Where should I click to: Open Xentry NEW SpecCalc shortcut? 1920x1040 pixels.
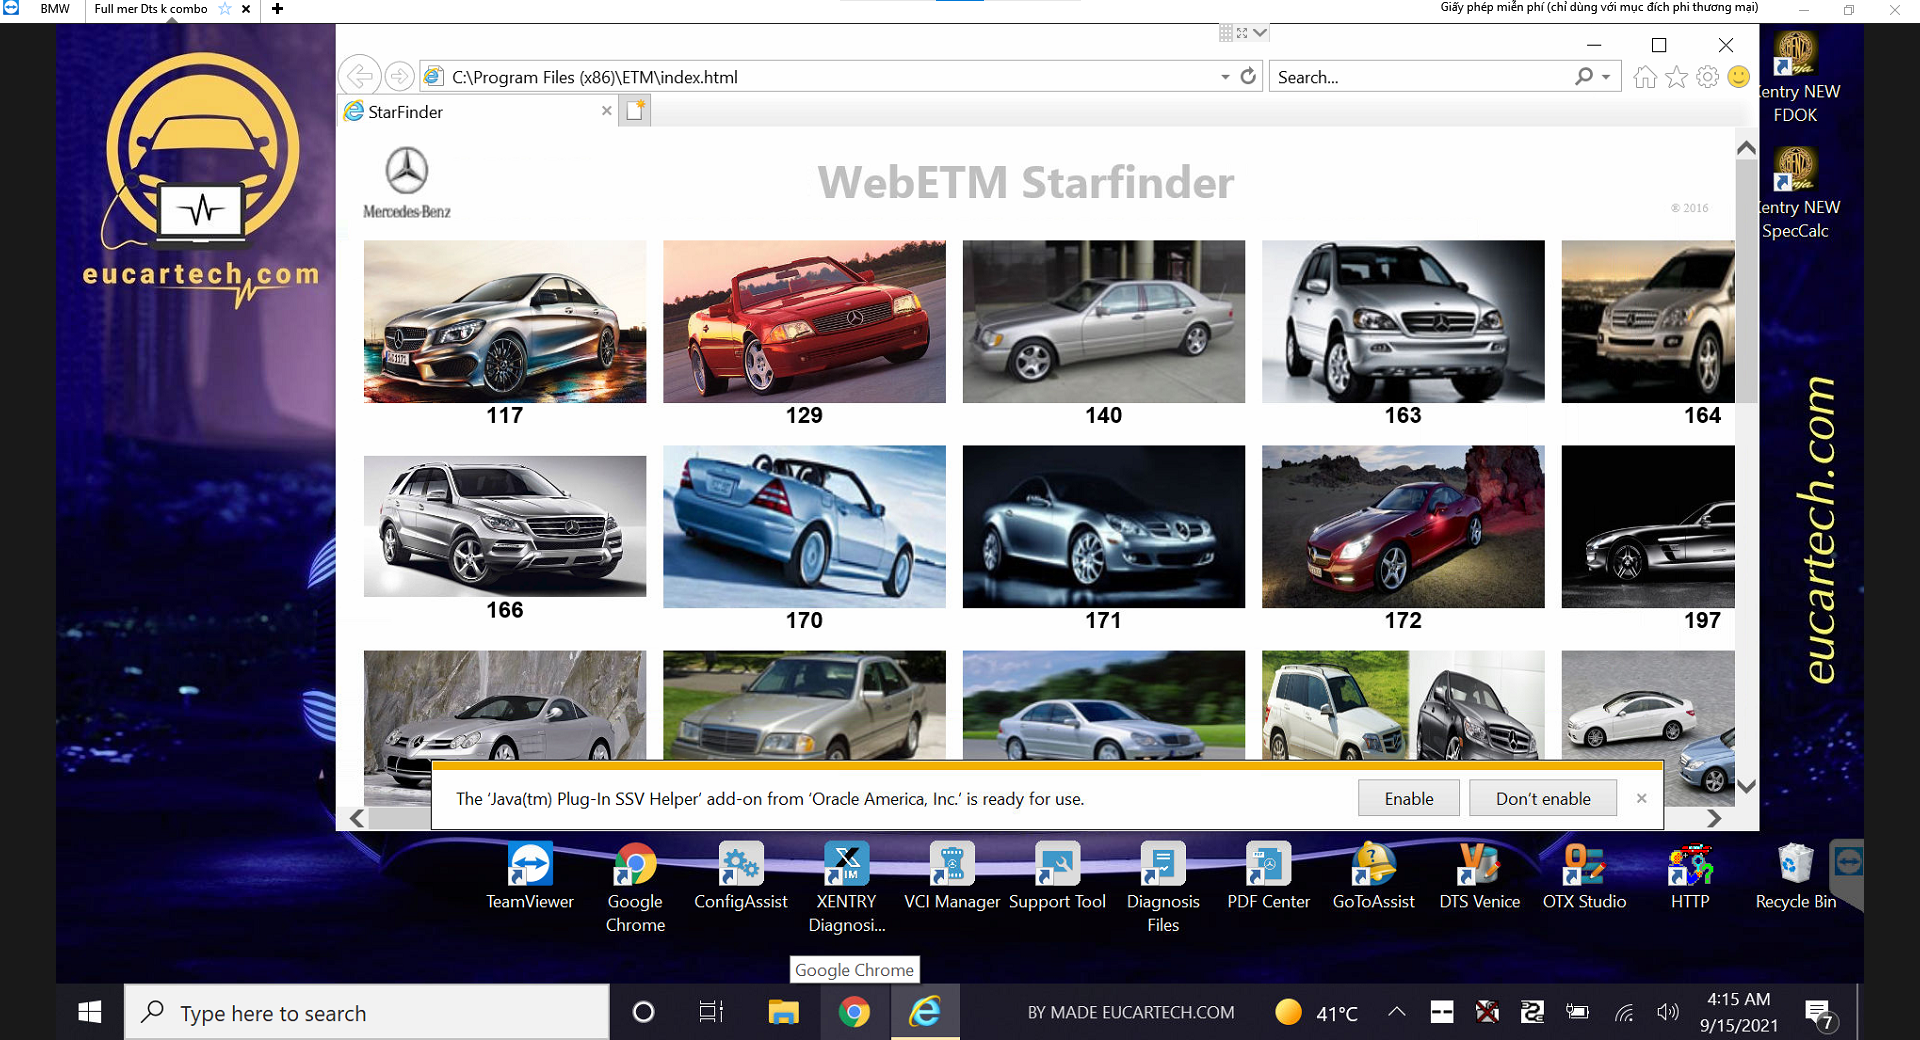pyautogui.click(x=1796, y=194)
